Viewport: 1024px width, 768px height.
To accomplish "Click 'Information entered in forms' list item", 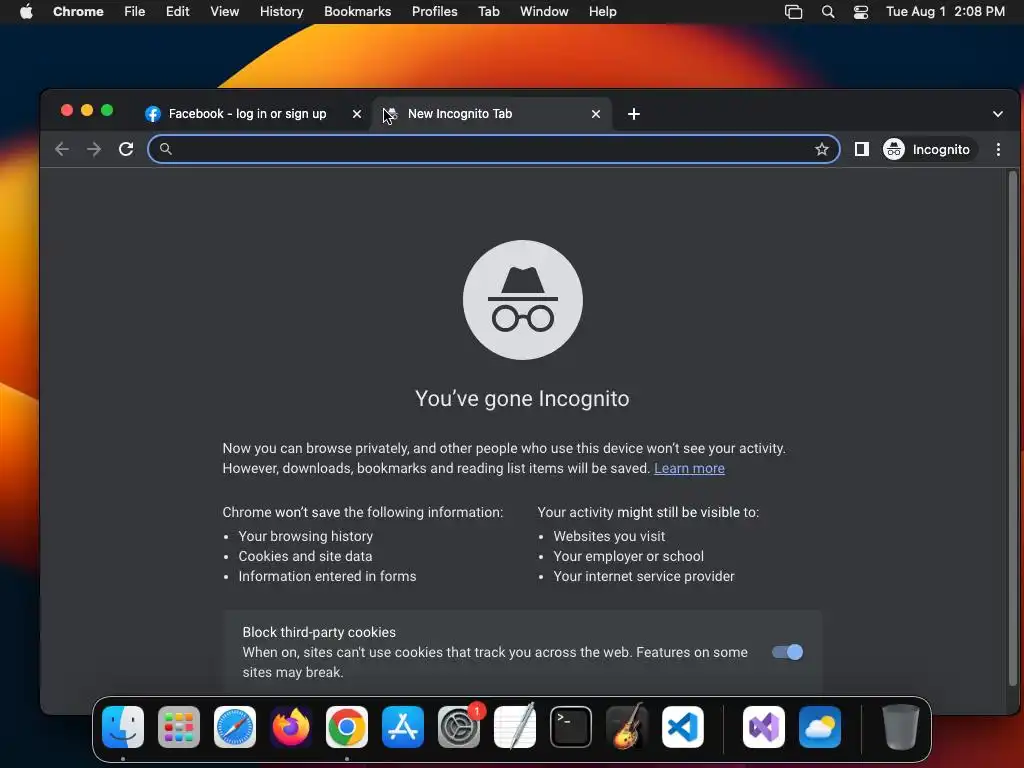I will click(x=327, y=577).
